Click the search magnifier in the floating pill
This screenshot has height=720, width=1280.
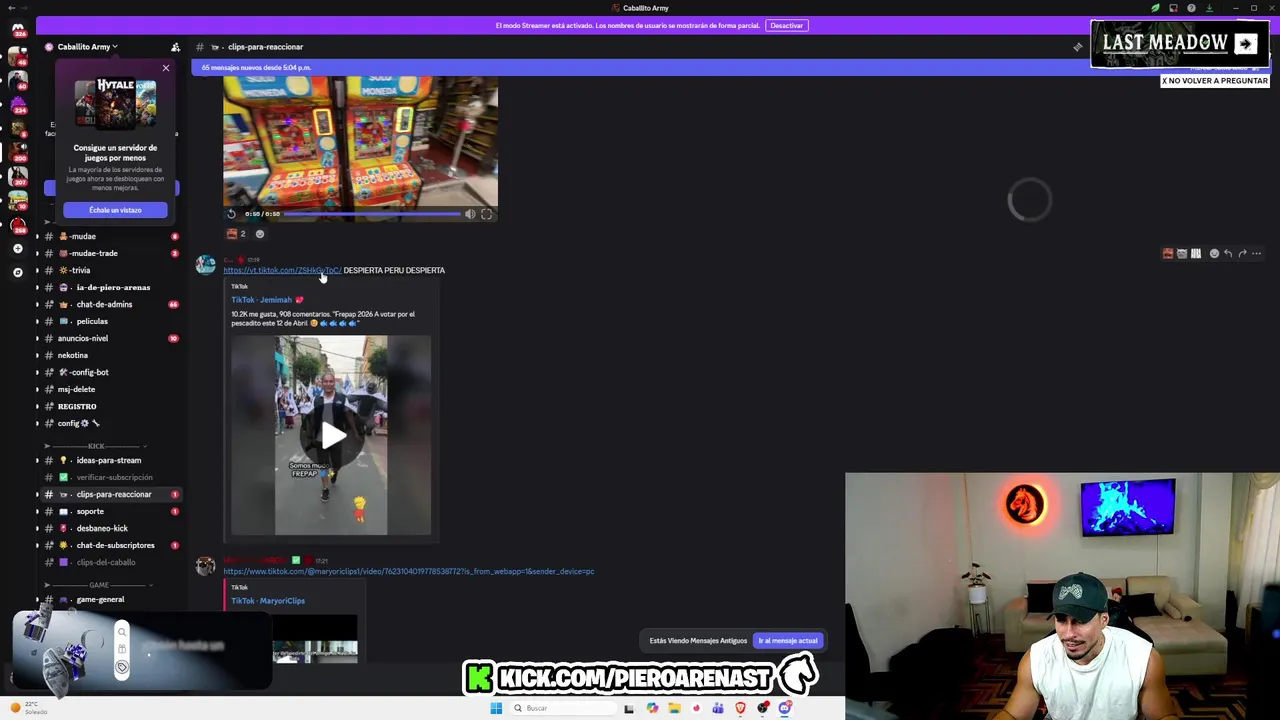122,631
